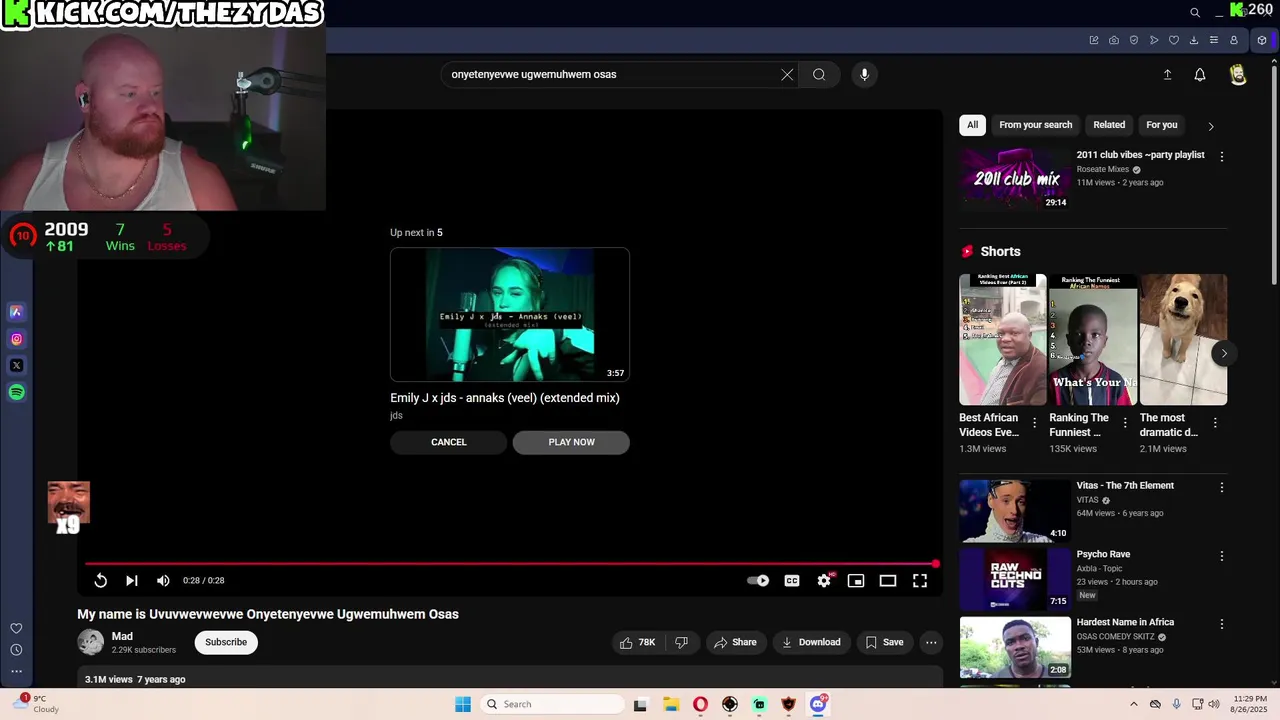Open the Mad channel avatar
This screenshot has width=1280, height=720.
(x=90, y=642)
